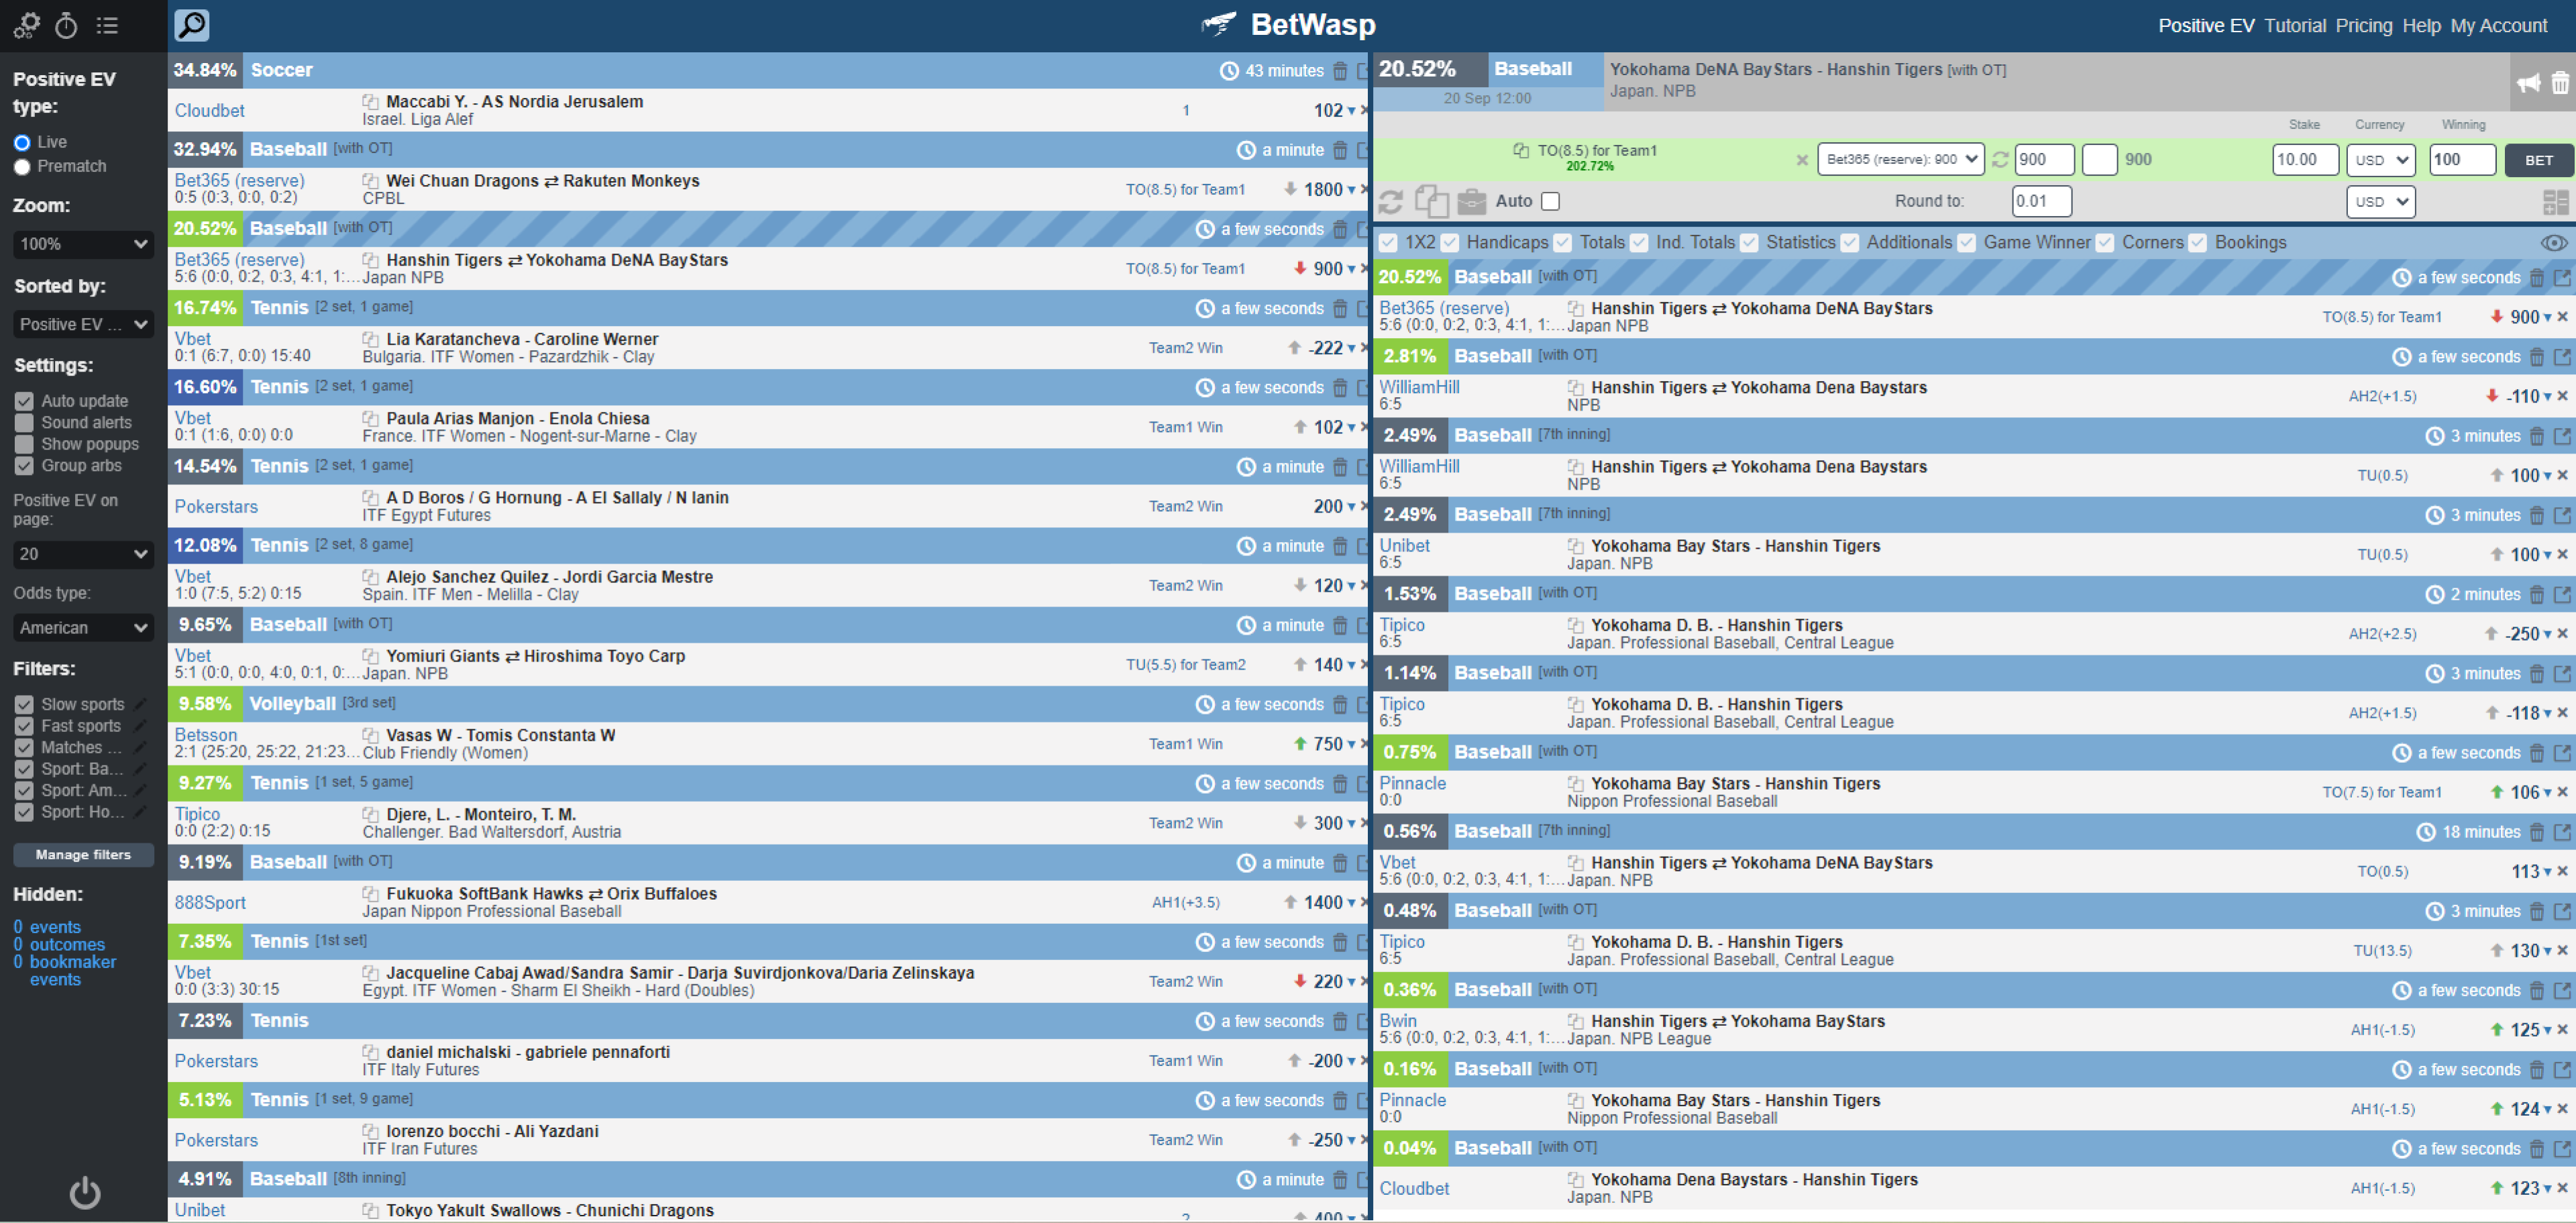The image size is (2576, 1223).
Task: Click the search magnifier icon in header
Action: pos(191,25)
